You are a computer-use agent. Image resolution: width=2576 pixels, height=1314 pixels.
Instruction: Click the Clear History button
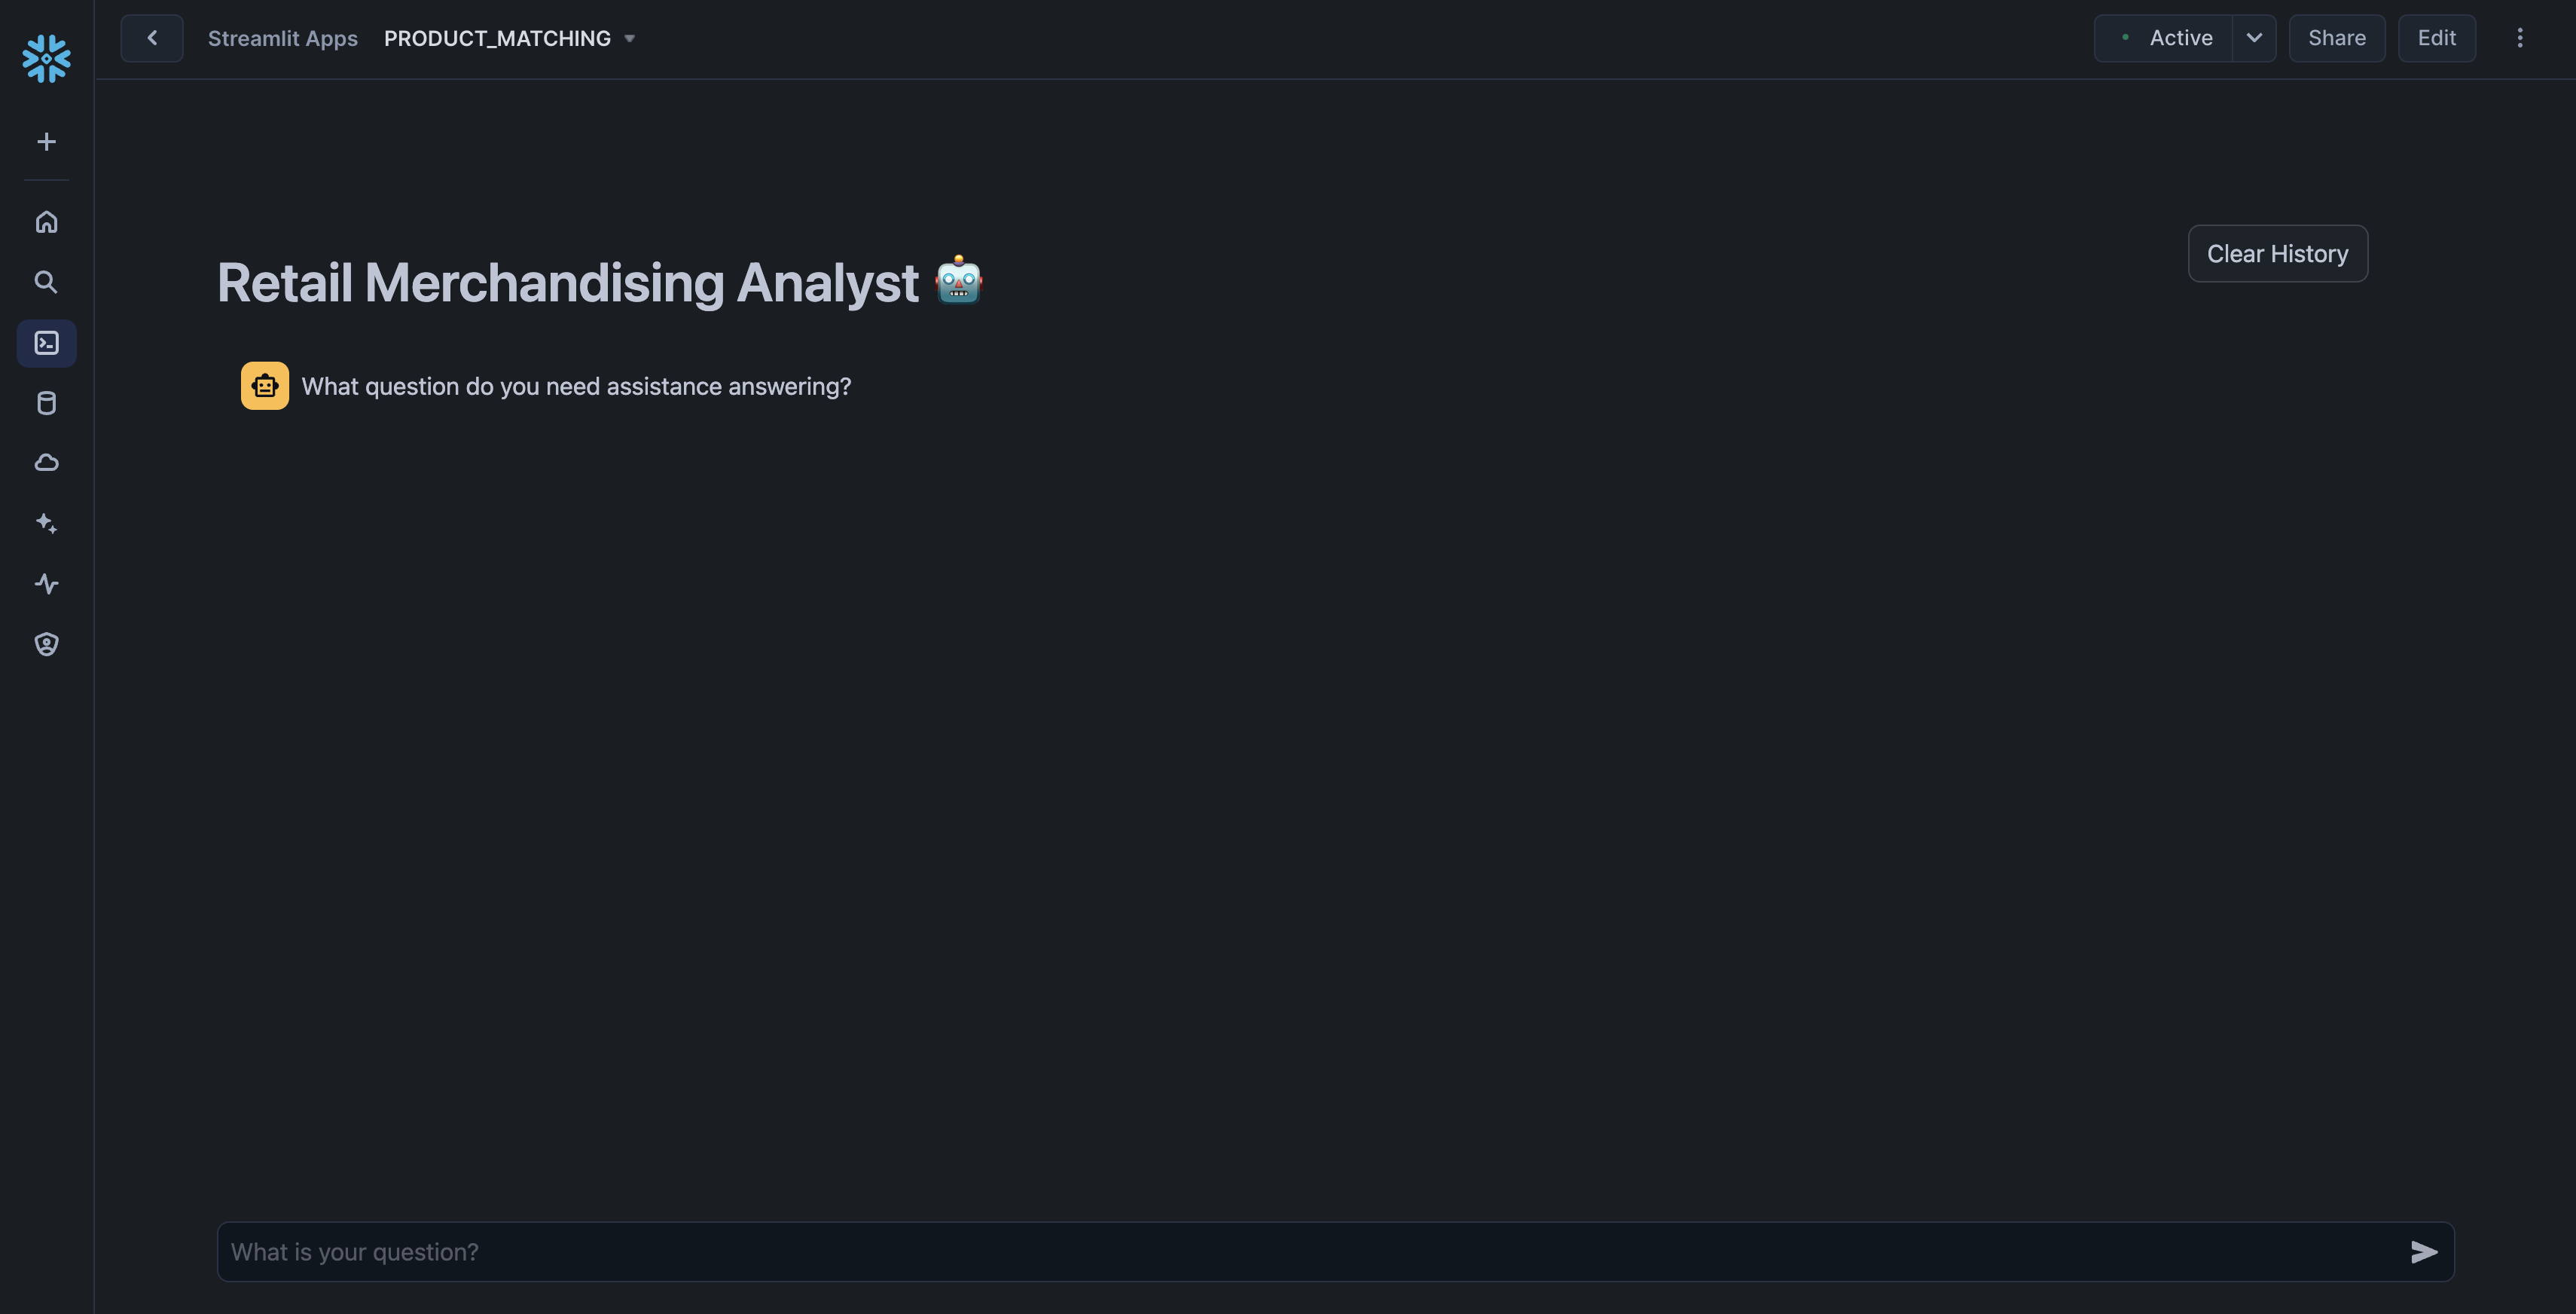(2277, 253)
